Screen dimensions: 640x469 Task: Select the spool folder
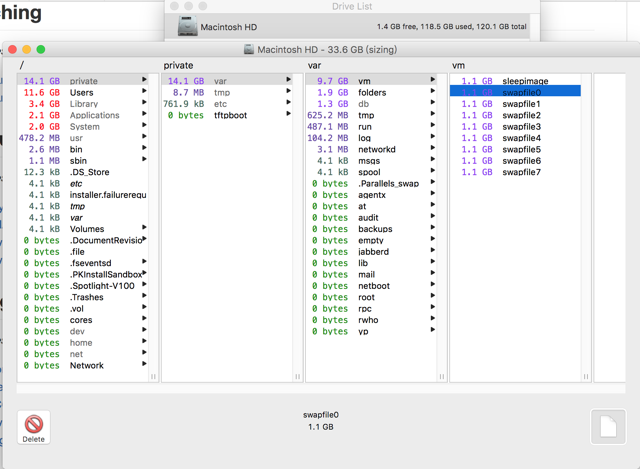pos(371,172)
